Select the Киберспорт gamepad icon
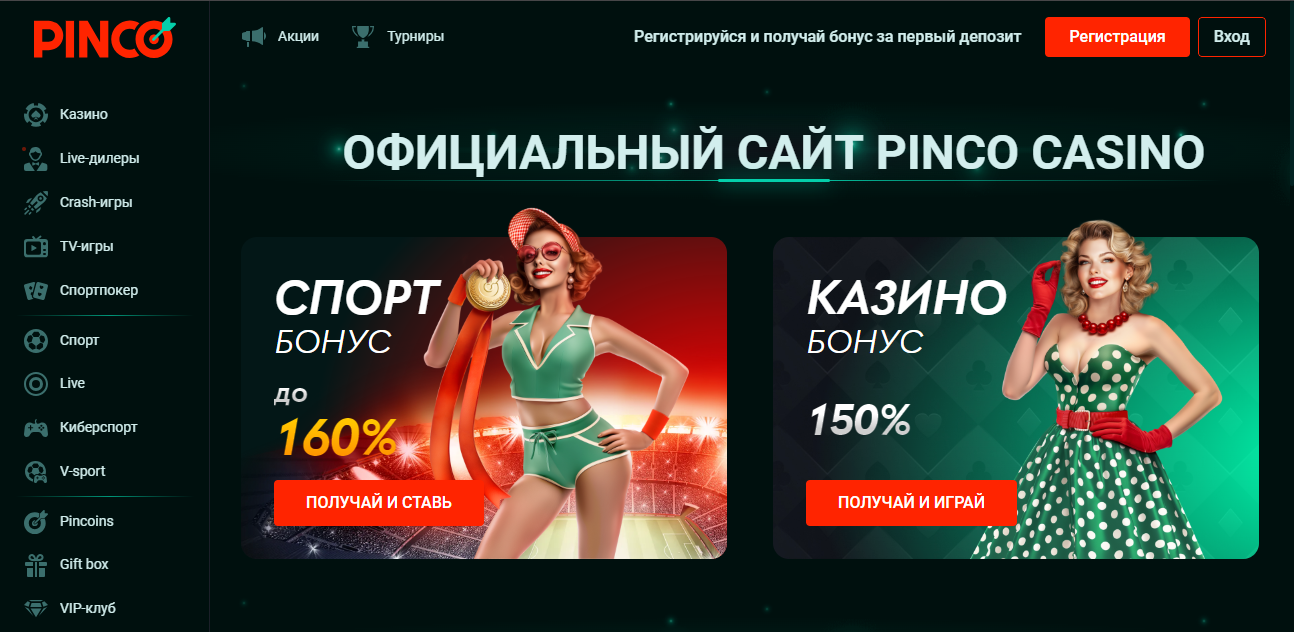The image size is (1294, 632). 36,427
